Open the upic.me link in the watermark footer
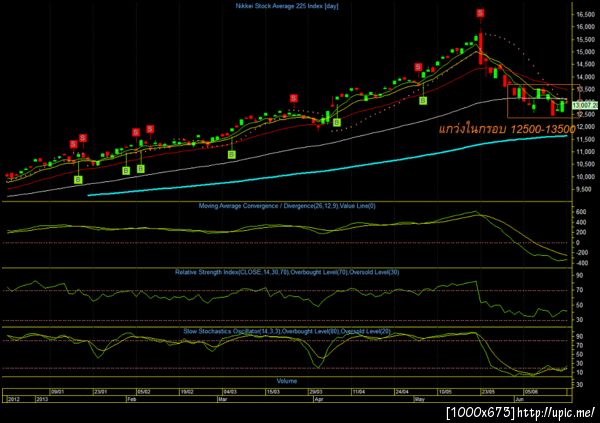The image size is (600, 423). [556, 412]
